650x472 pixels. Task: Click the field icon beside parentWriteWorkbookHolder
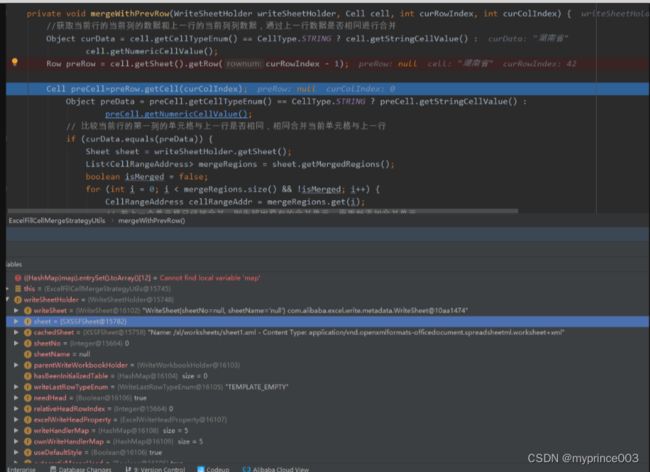pyautogui.click(x=28, y=365)
